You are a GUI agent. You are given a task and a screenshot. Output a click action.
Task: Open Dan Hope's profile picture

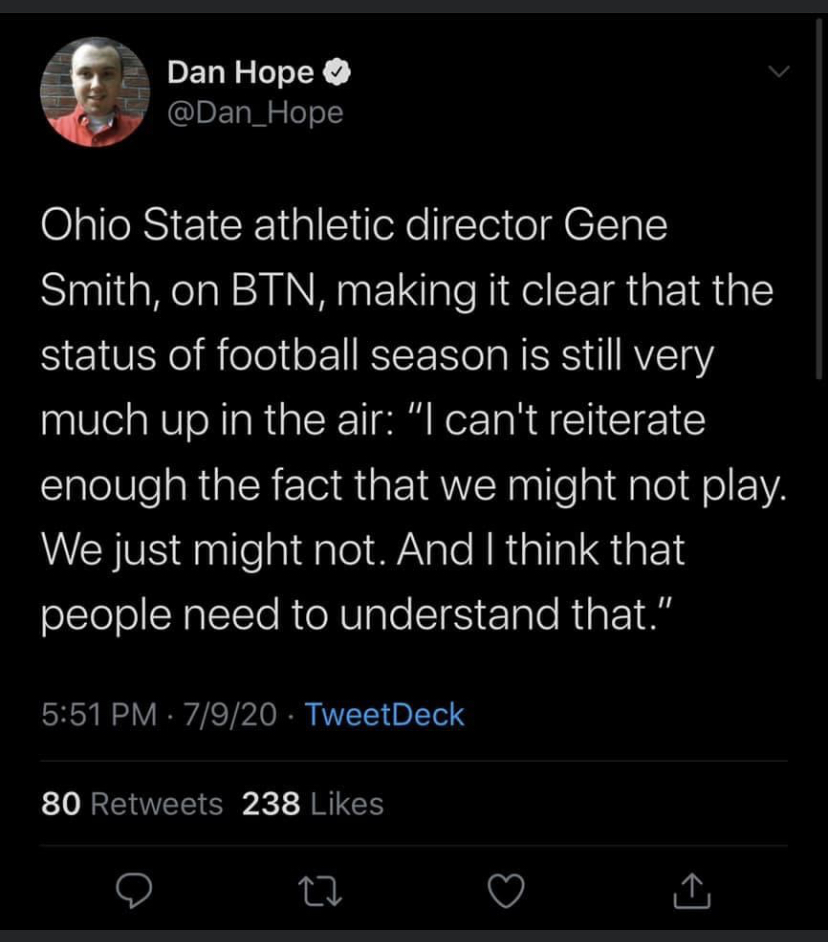(95, 92)
